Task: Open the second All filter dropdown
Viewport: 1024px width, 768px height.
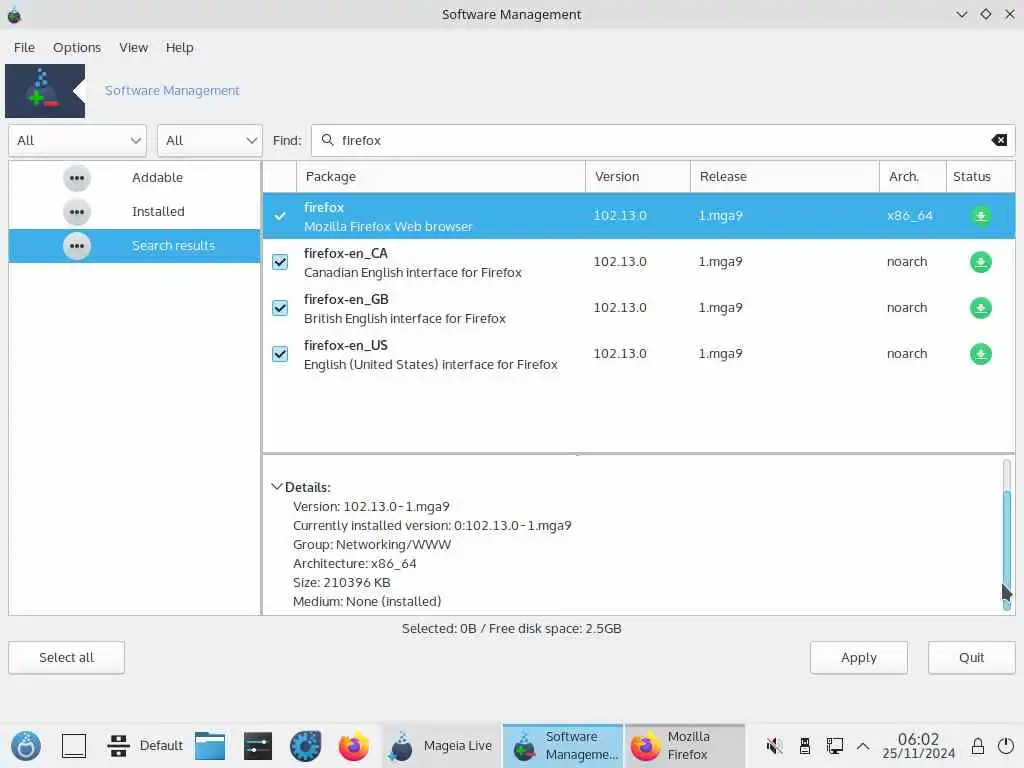Action: coord(210,140)
